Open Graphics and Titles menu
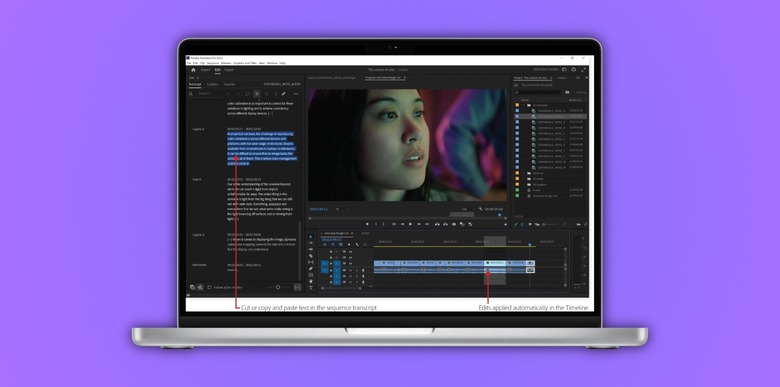 tap(245, 63)
